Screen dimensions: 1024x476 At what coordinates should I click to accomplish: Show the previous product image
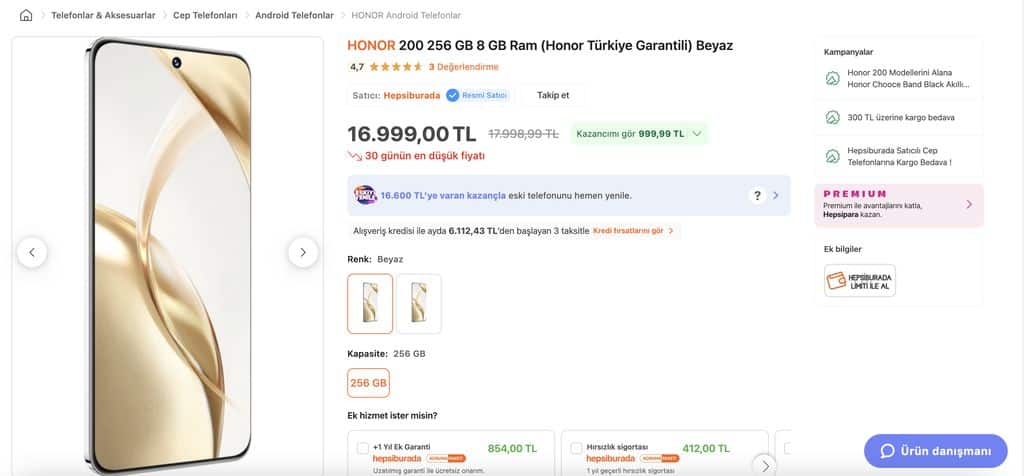[32, 253]
